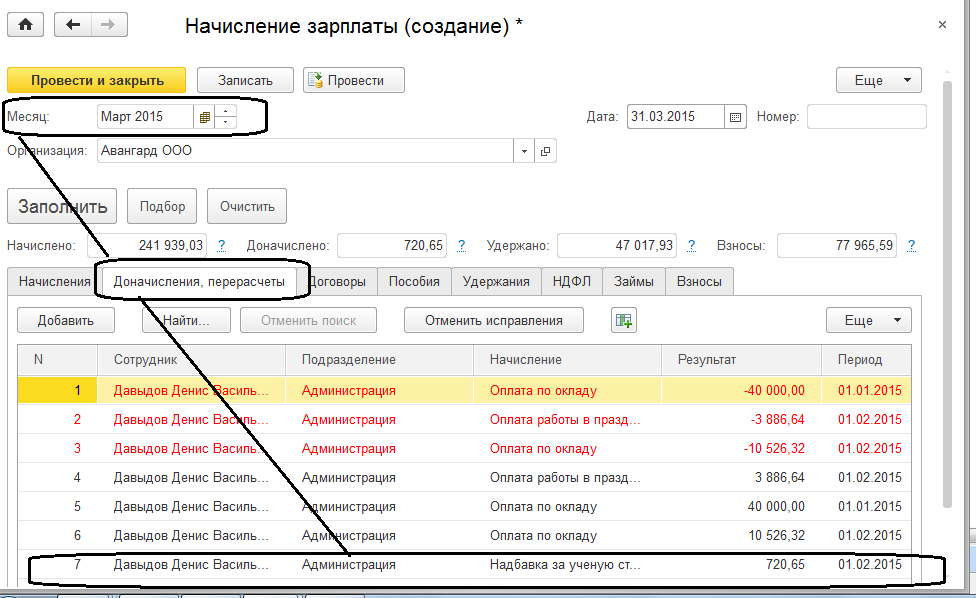Click into the Месяц field Март 2015

pyautogui.click(x=145, y=117)
